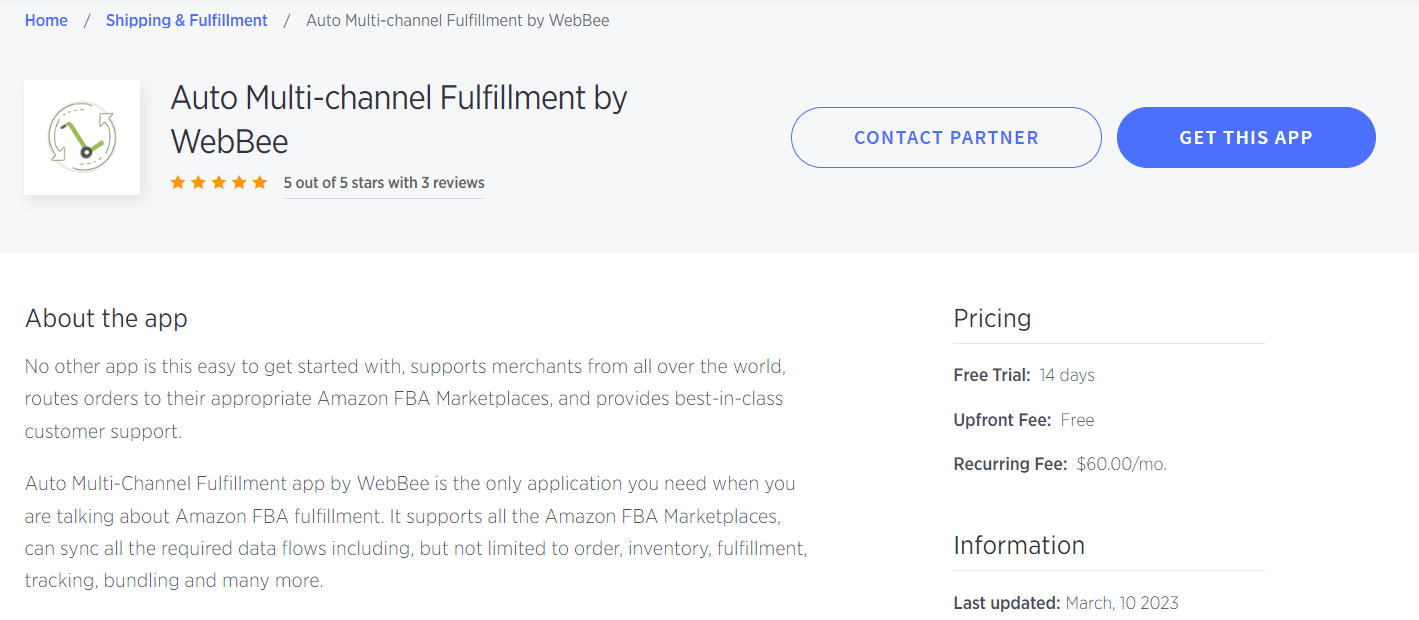This screenshot has width=1419, height=620.
Task: Click the Upfront Fee Free line
Action: (x=1024, y=420)
